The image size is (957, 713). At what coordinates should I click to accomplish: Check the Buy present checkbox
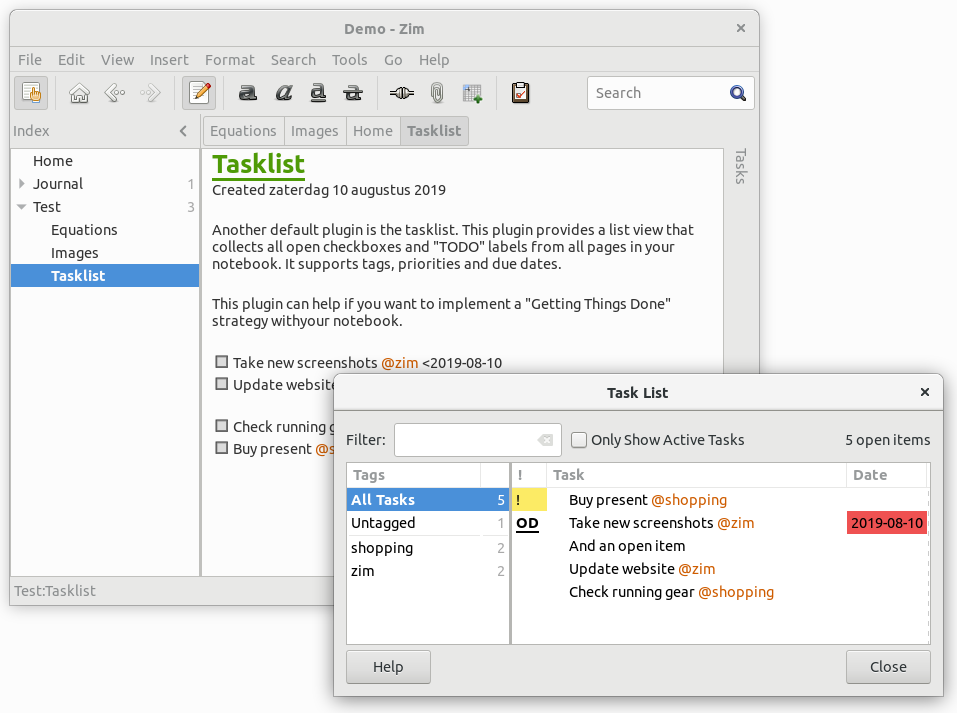[x=221, y=447]
